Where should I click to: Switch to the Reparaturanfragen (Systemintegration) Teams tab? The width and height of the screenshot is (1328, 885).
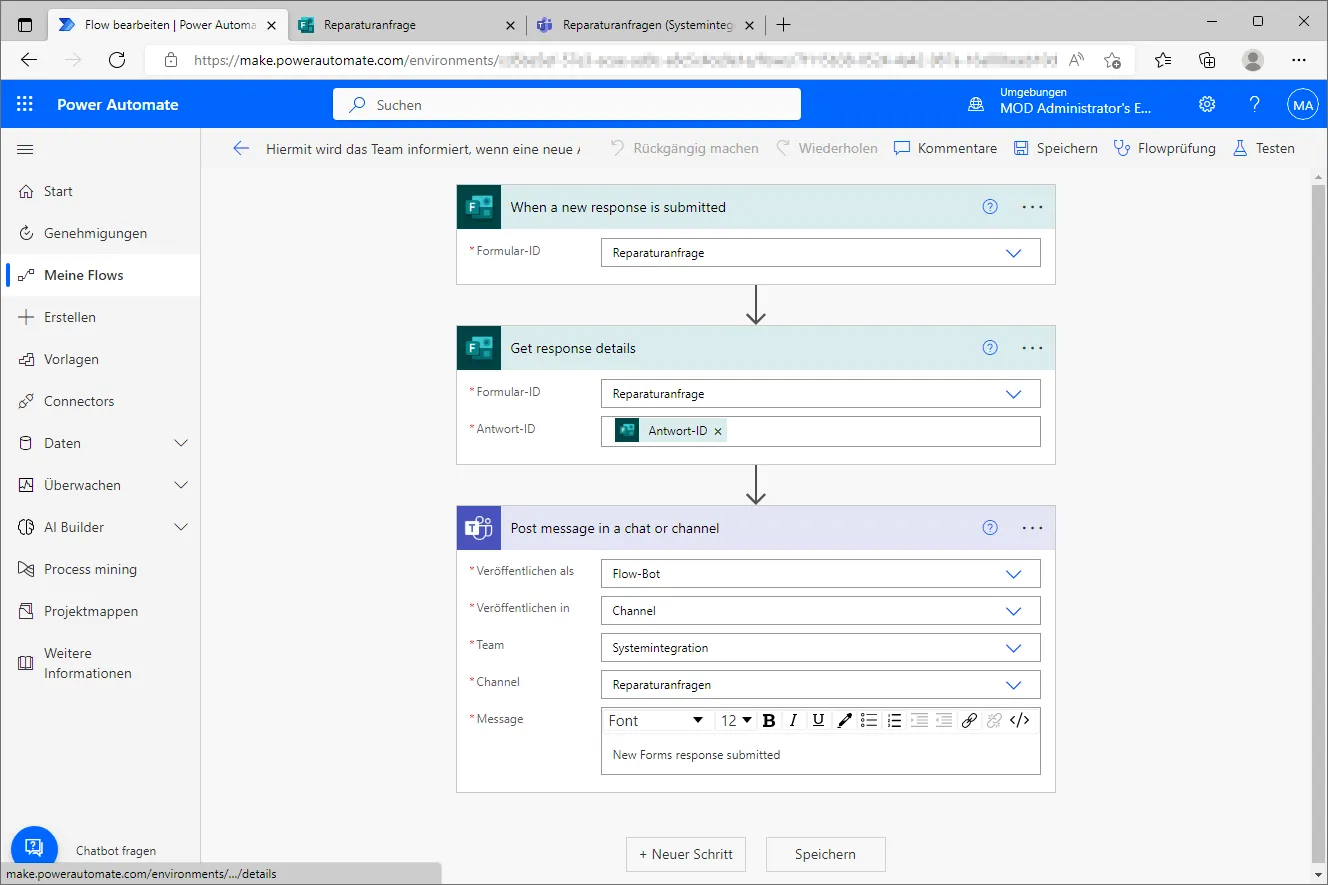(x=646, y=25)
